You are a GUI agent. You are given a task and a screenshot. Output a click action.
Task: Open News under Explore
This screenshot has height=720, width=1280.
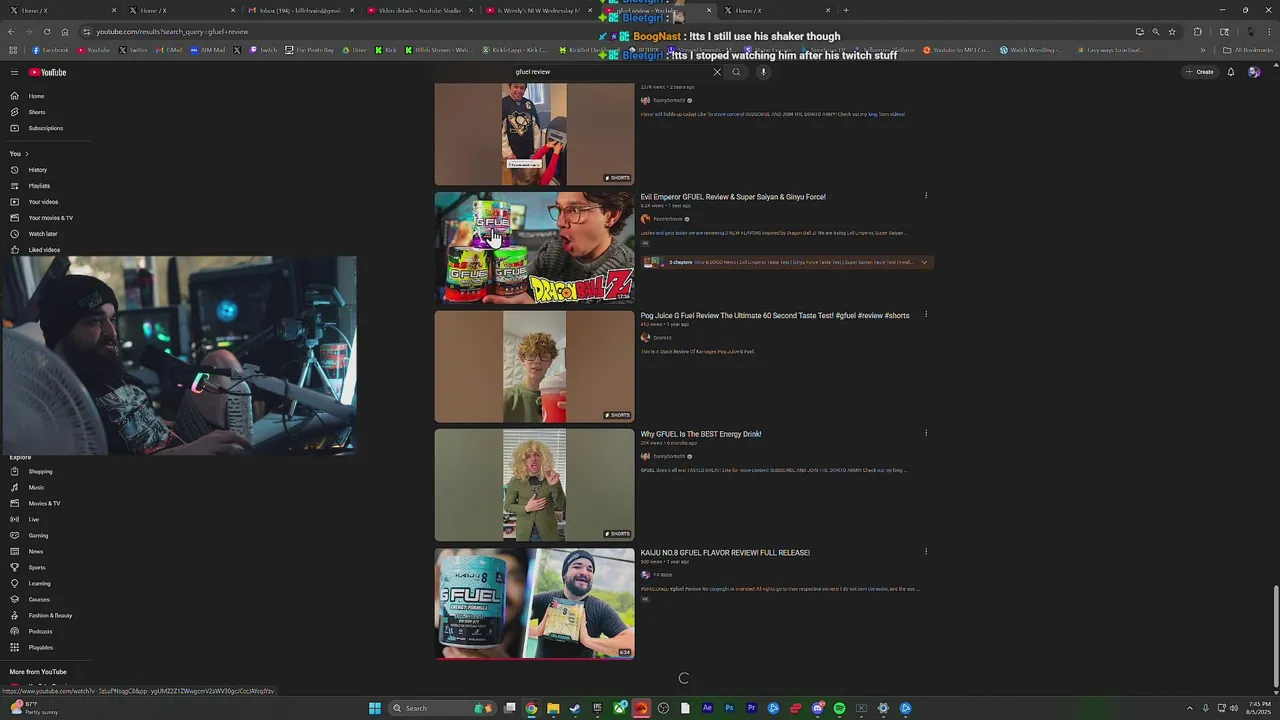point(35,551)
